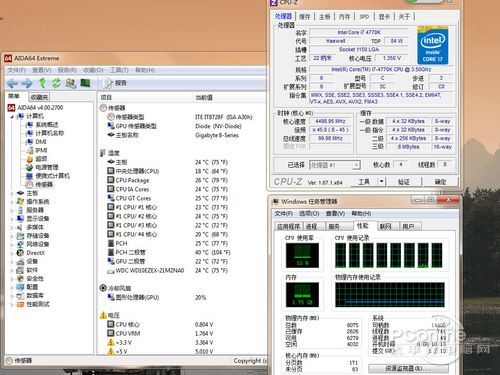The height and width of the screenshot is (375, 500).
Task: Open 选项(O) menu in Task Manager
Action: point(309,213)
